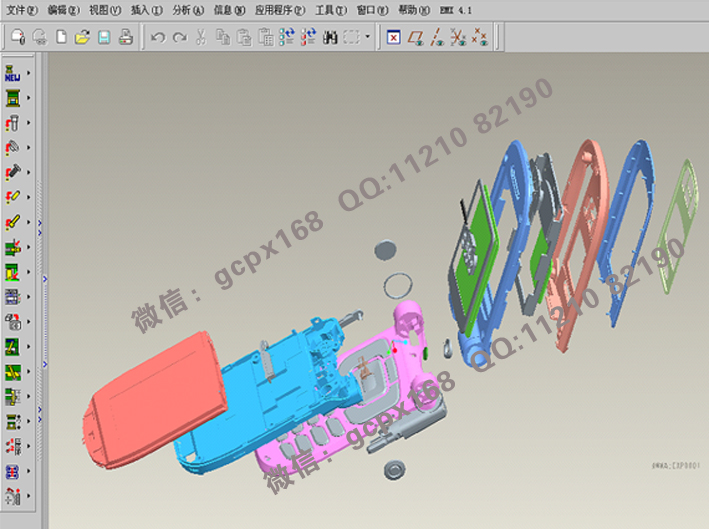The width and height of the screenshot is (709, 529).
Task: Click the open folder icon
Action: click(82, 38)
